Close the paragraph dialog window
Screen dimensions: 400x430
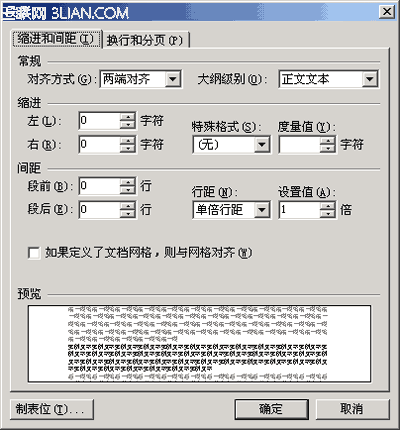387,12
